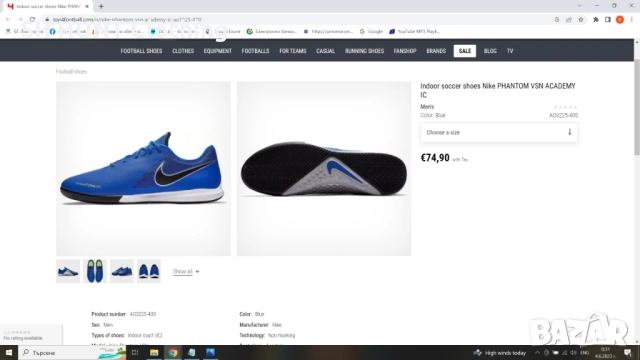Open the taskbar clock and date

click(605, 353)
